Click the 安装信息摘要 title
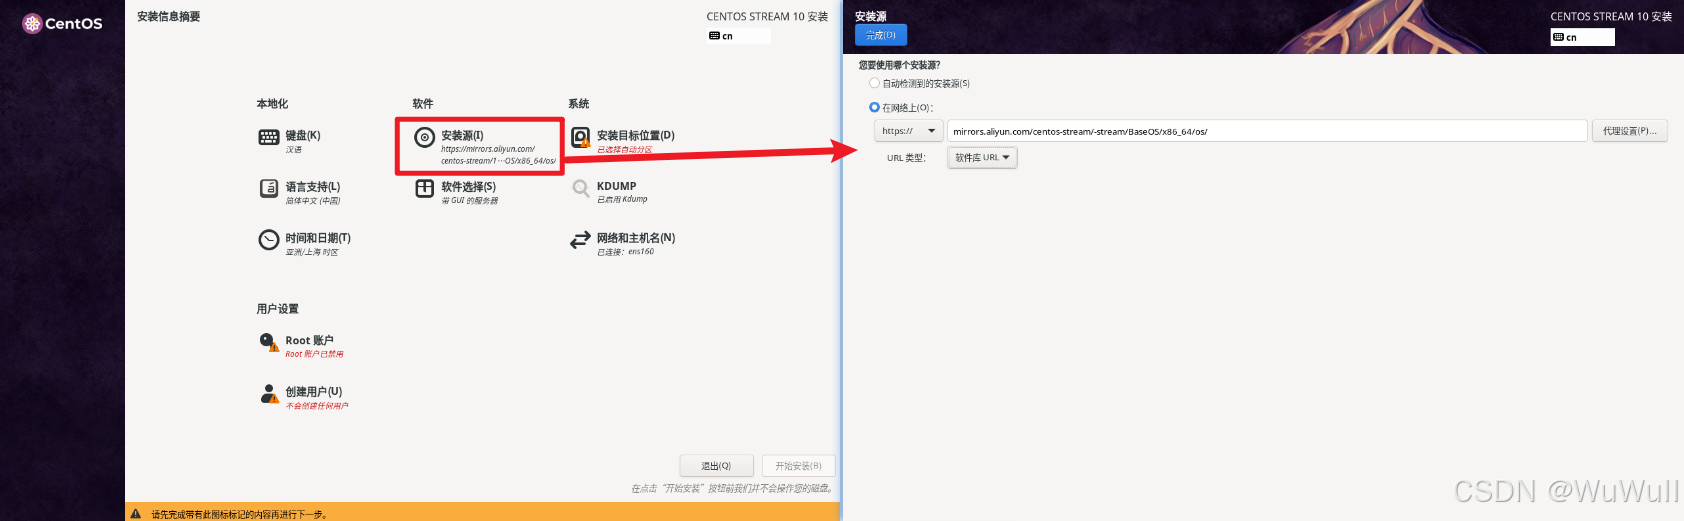1684x521 pixels. click(x=168, y=16)
